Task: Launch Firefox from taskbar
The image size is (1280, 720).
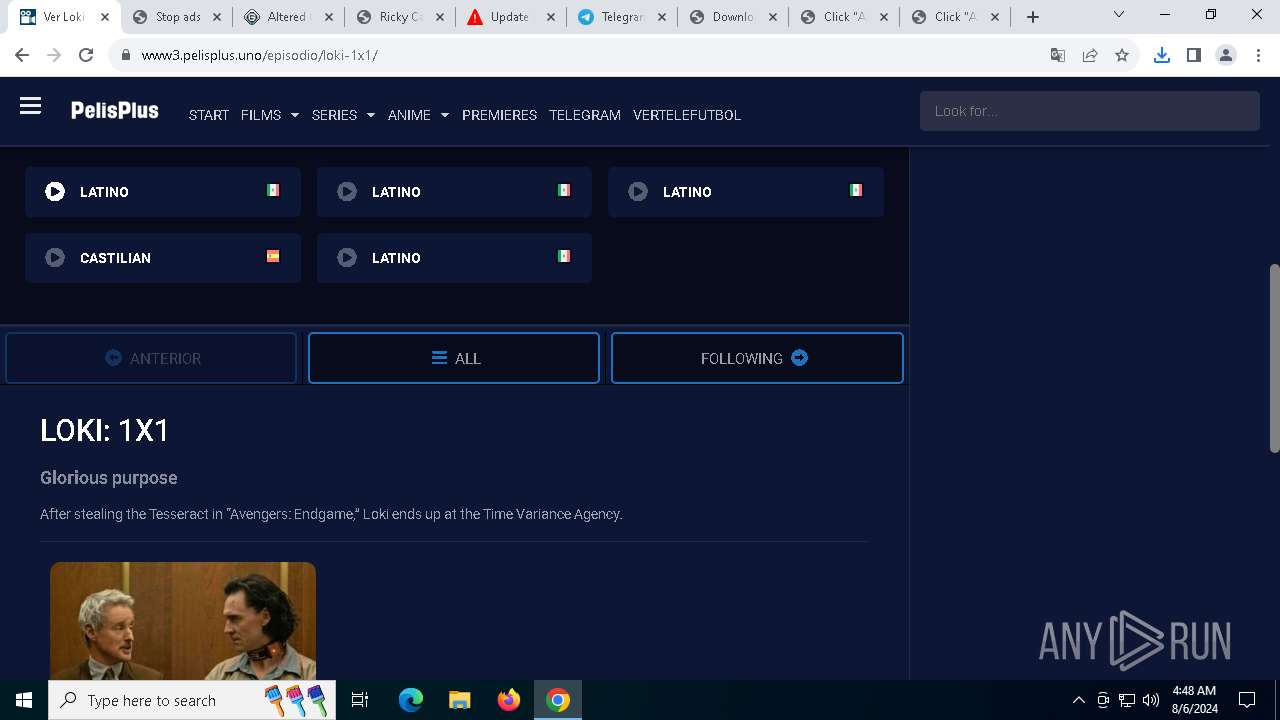Action: (509, 700)
